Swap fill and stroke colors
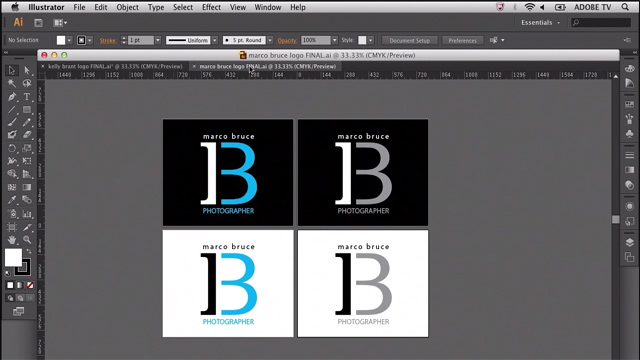Viewport: 640px width, 360px height. [x=29, y=251]
